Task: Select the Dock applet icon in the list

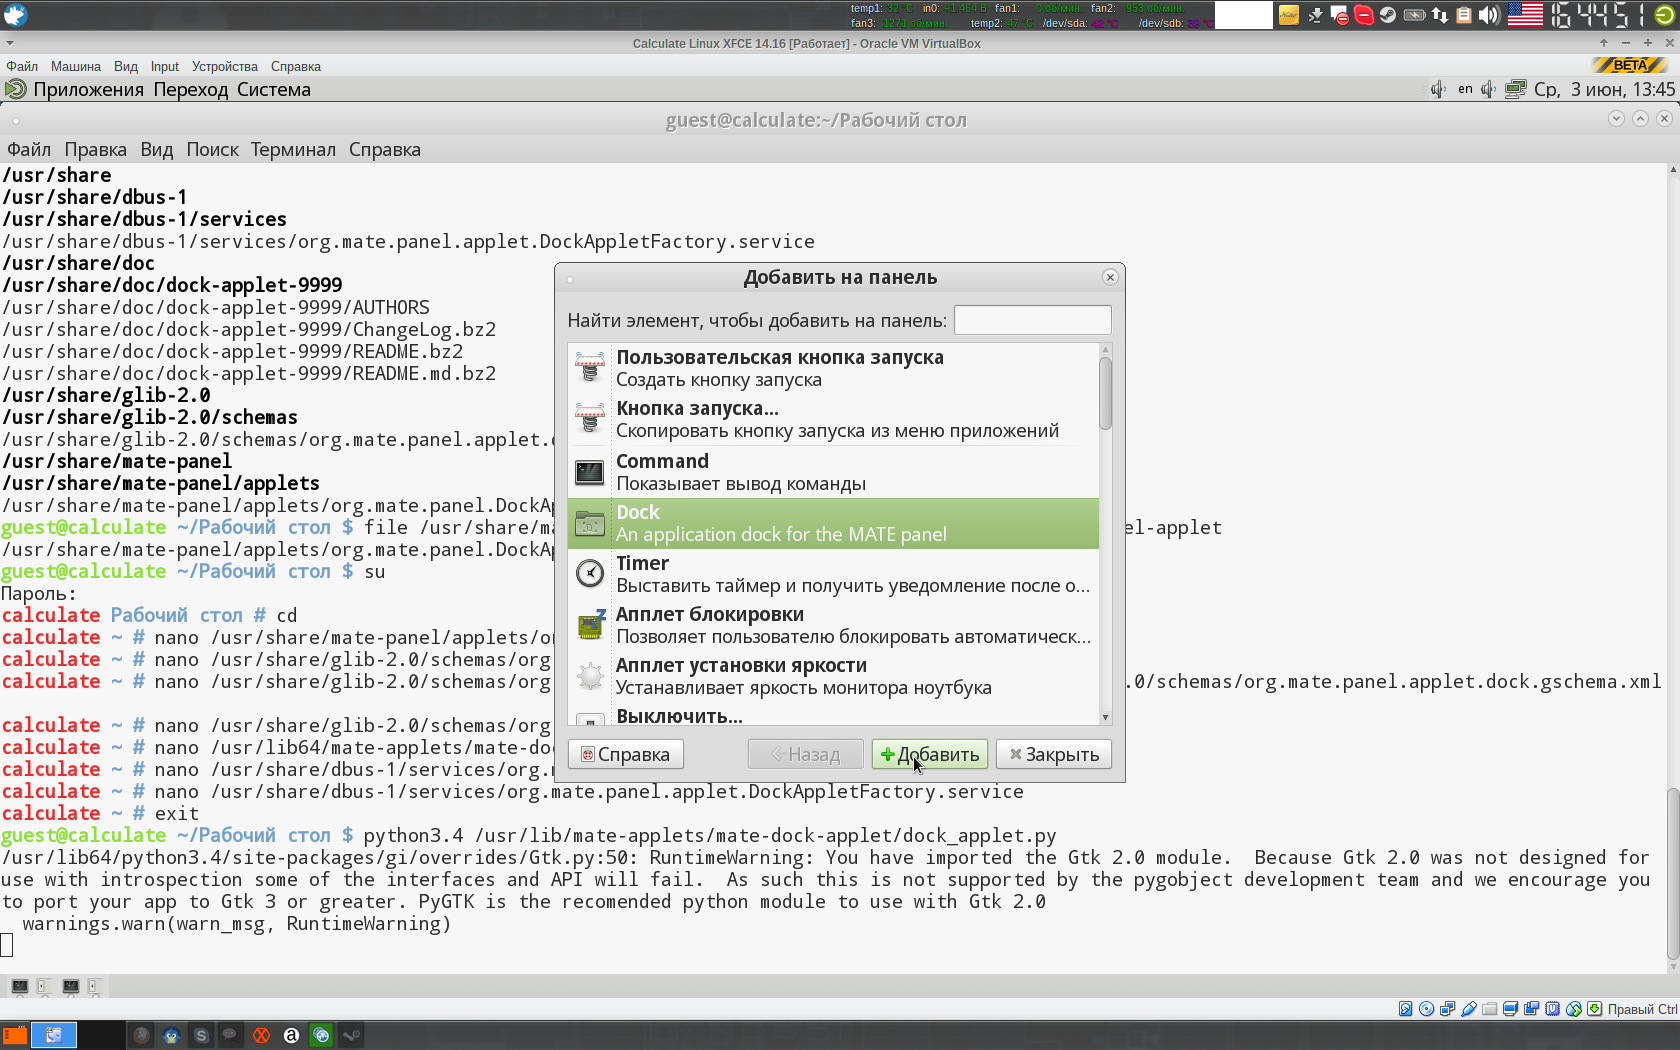Action: [590, 523]
